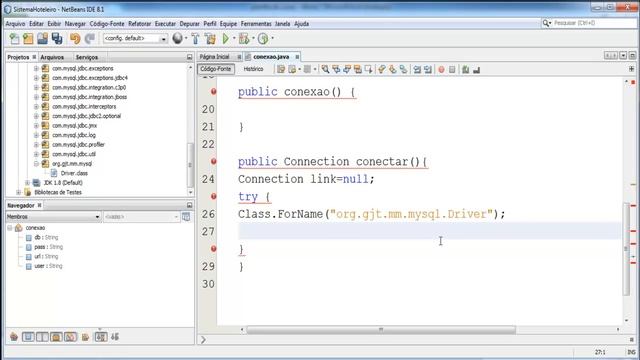Click the New File toolbar icon
The height and width of the screenshot is (360, 640).
[x=14, y=39]
